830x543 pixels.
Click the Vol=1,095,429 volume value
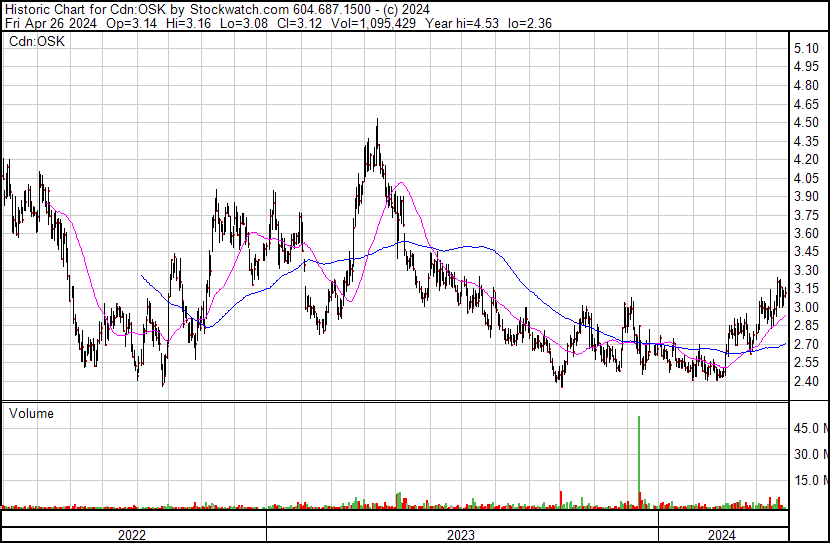373,23
